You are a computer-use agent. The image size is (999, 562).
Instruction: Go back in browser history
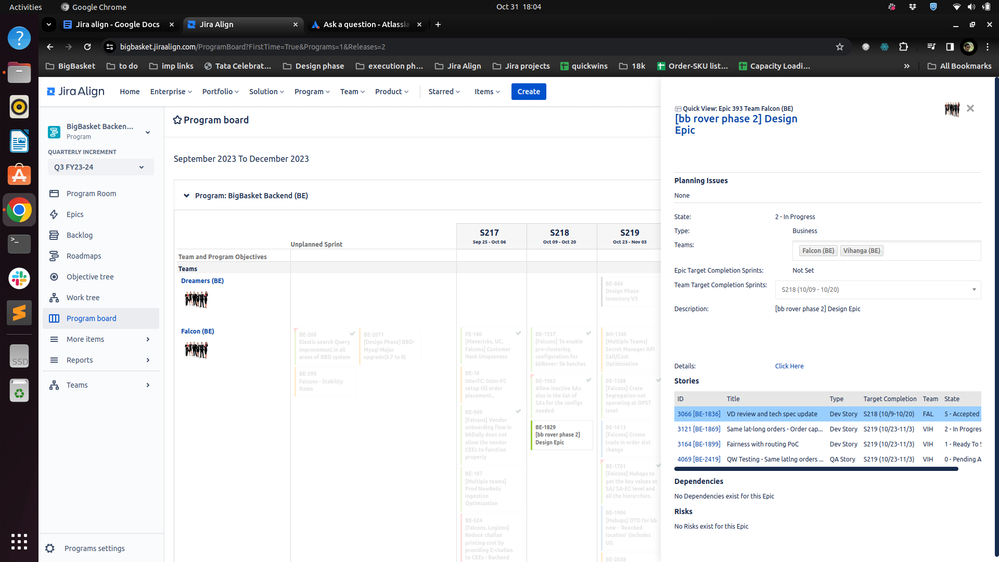[x=50, y=47]
